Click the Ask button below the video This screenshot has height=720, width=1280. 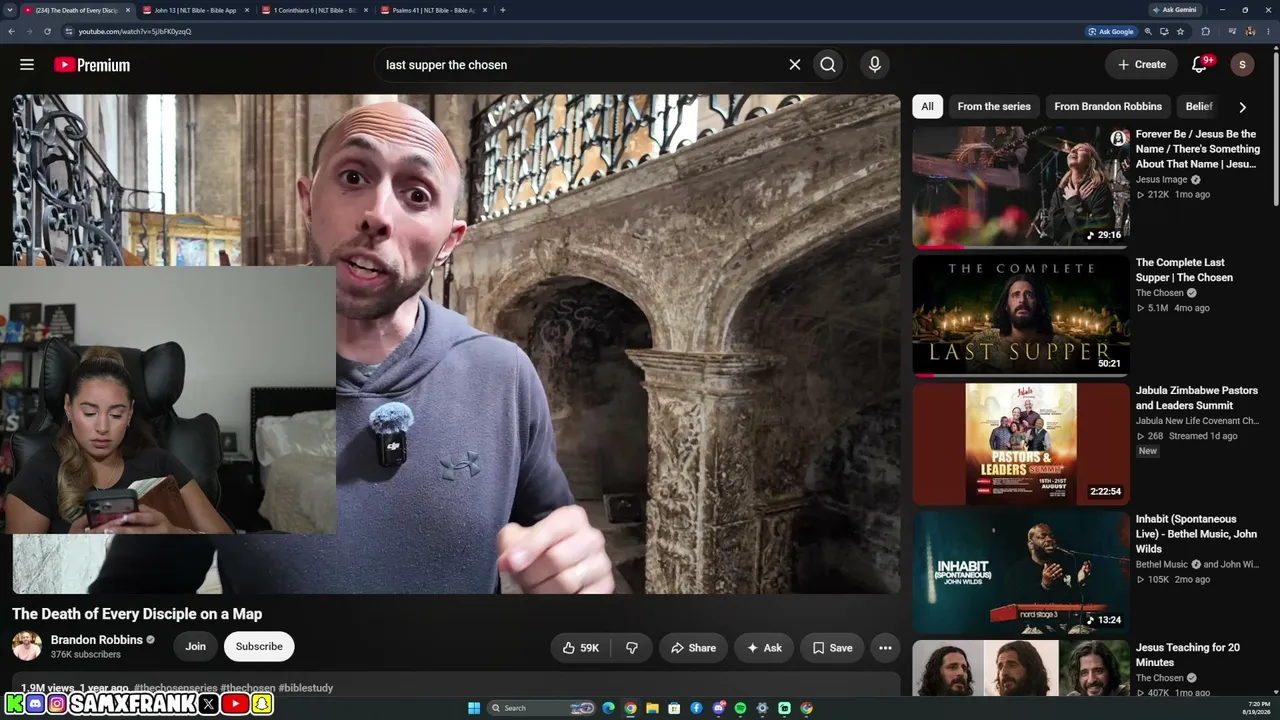[x=764, y=648]
